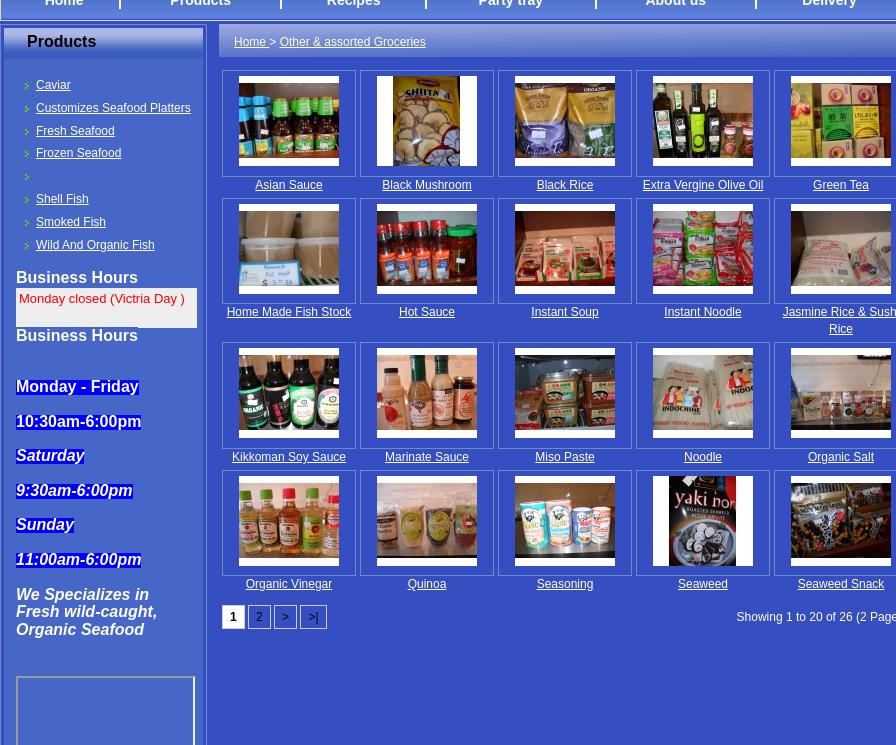
Task: Jump to the last page button
Action: 313,617
